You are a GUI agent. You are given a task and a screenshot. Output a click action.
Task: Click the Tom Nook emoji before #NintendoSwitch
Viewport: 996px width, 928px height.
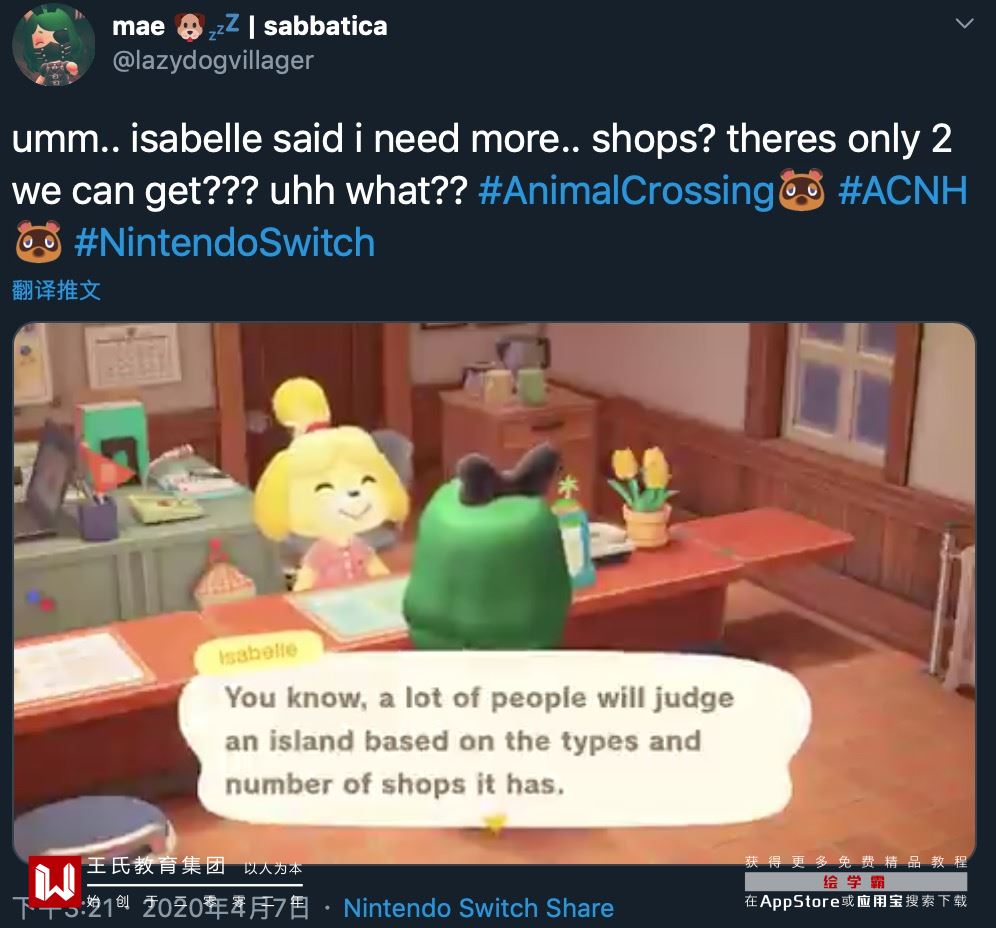click(x=39, y=242)
